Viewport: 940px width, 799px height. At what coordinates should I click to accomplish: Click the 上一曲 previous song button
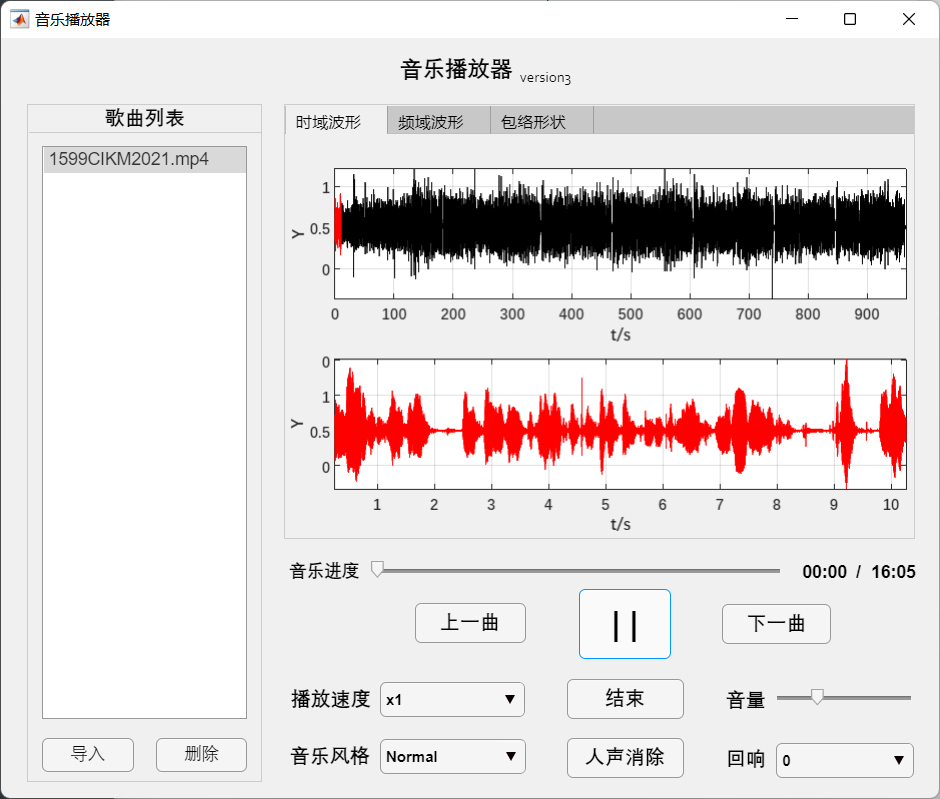pos(470,623)
